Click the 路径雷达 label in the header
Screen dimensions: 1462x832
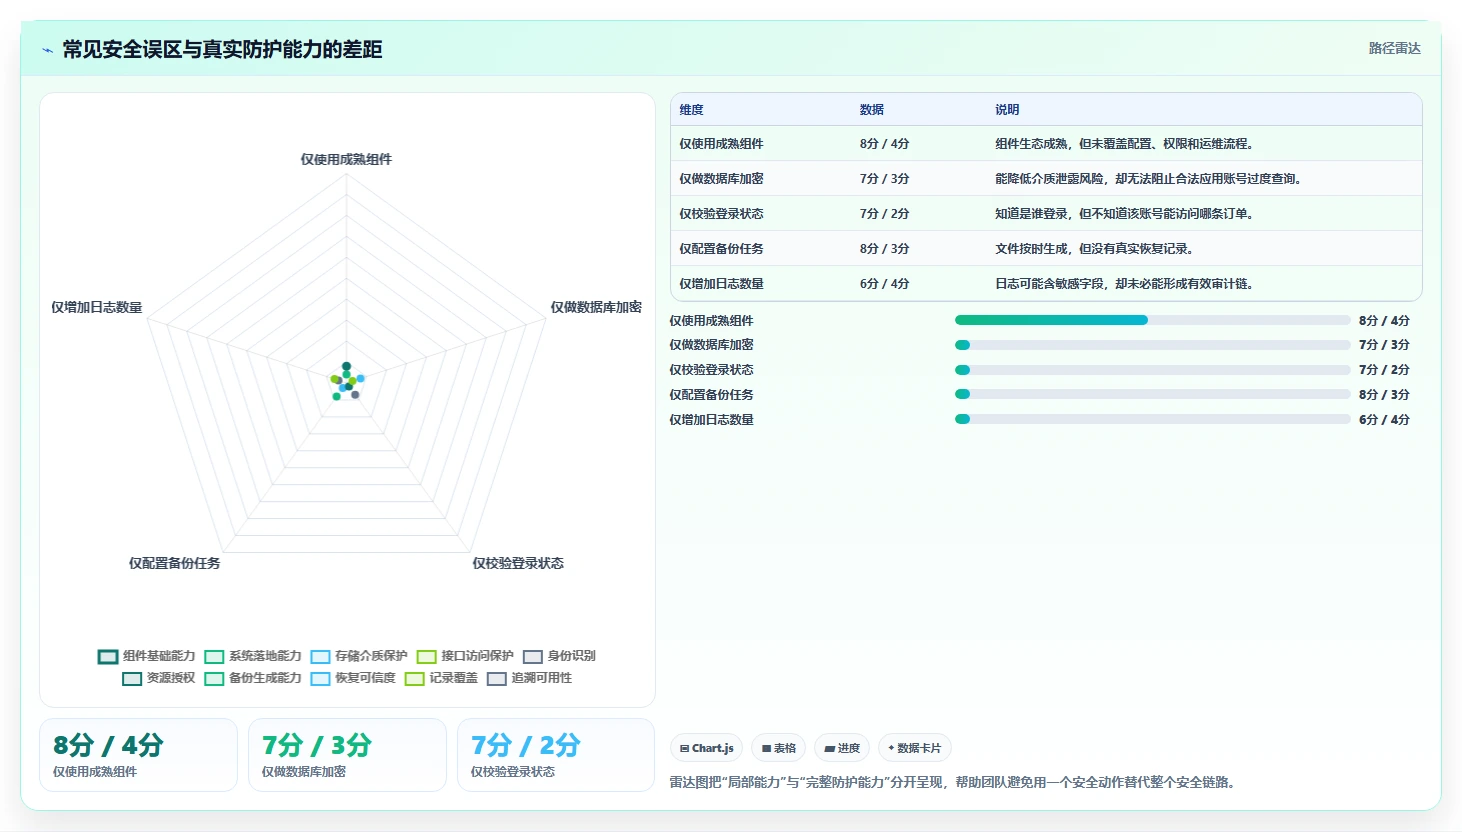tap(1394, 48)
